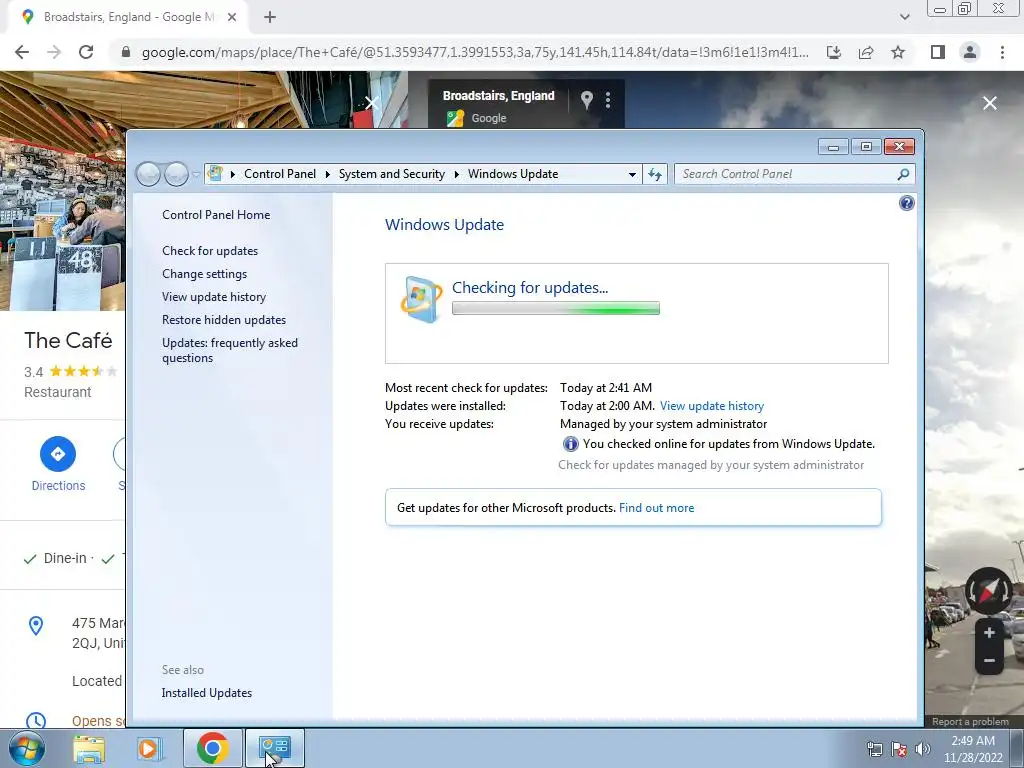The height and width of the screenshot is (768, 1024).
Task: Click View update history next to 2:00 AM
Action: pyautogui.click(x=712, y=406)
